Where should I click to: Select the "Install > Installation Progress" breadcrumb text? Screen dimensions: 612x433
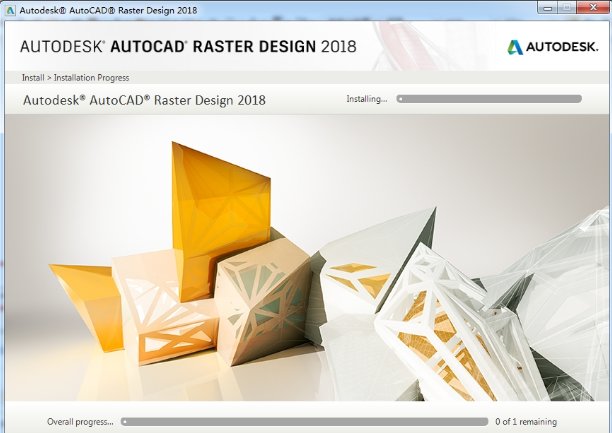click(75, 78)
